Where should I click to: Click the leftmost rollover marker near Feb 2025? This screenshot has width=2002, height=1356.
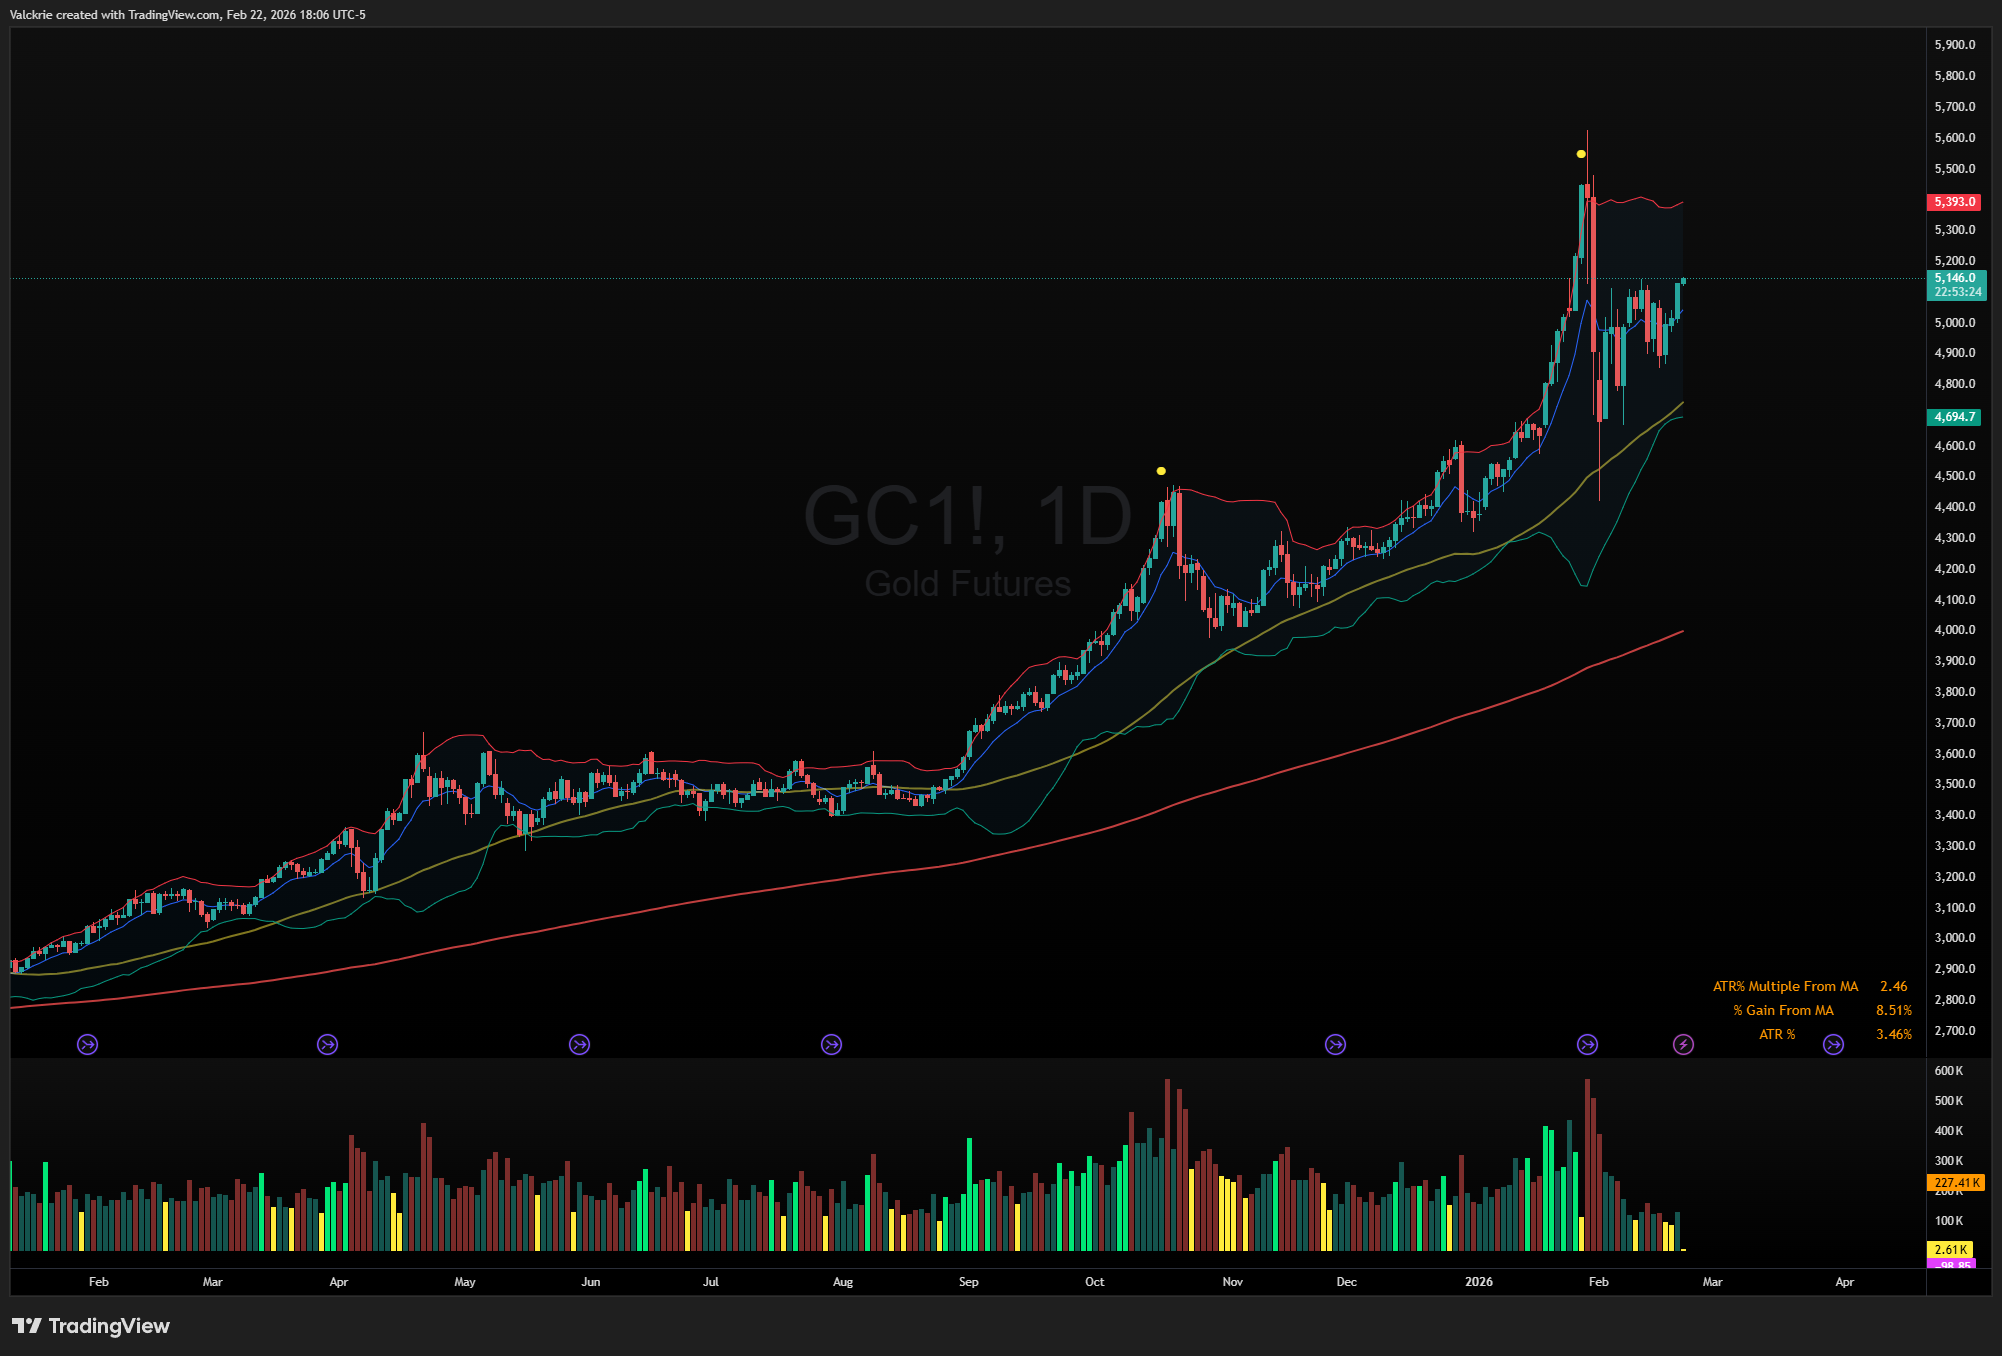point(88,1045)
